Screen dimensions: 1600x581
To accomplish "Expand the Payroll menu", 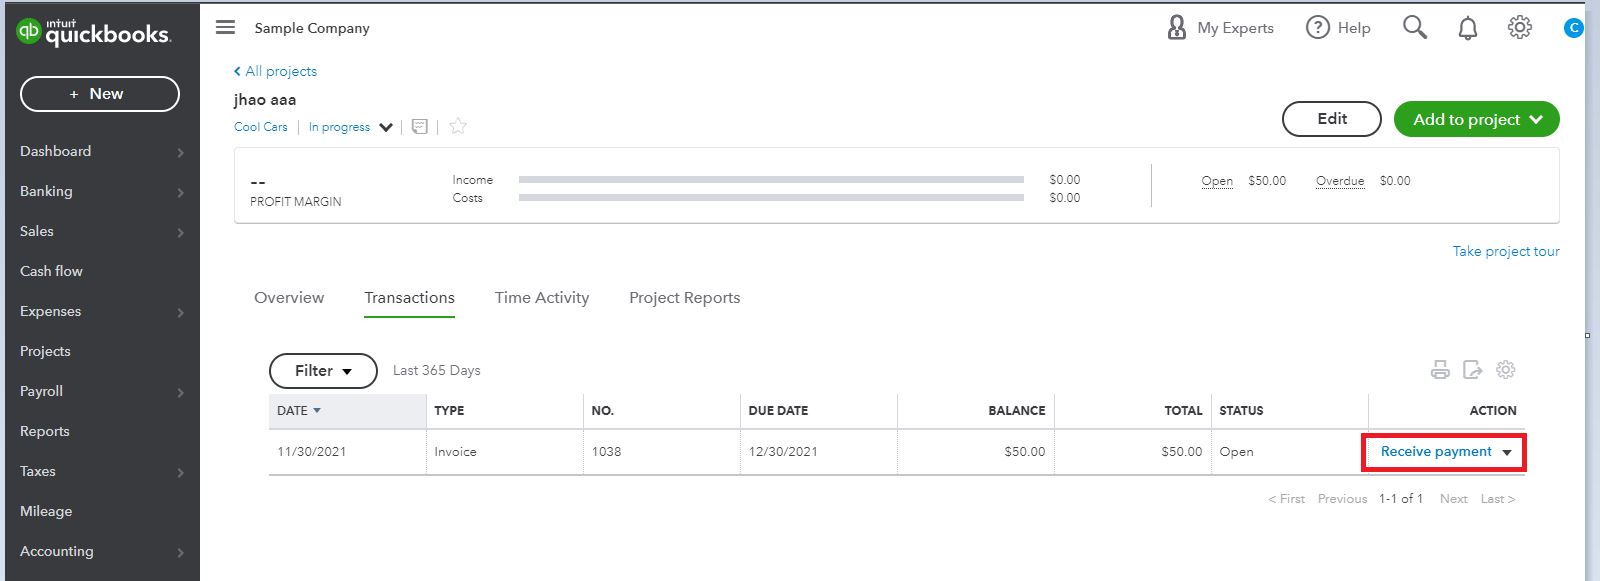I will (x=100, y=391).
